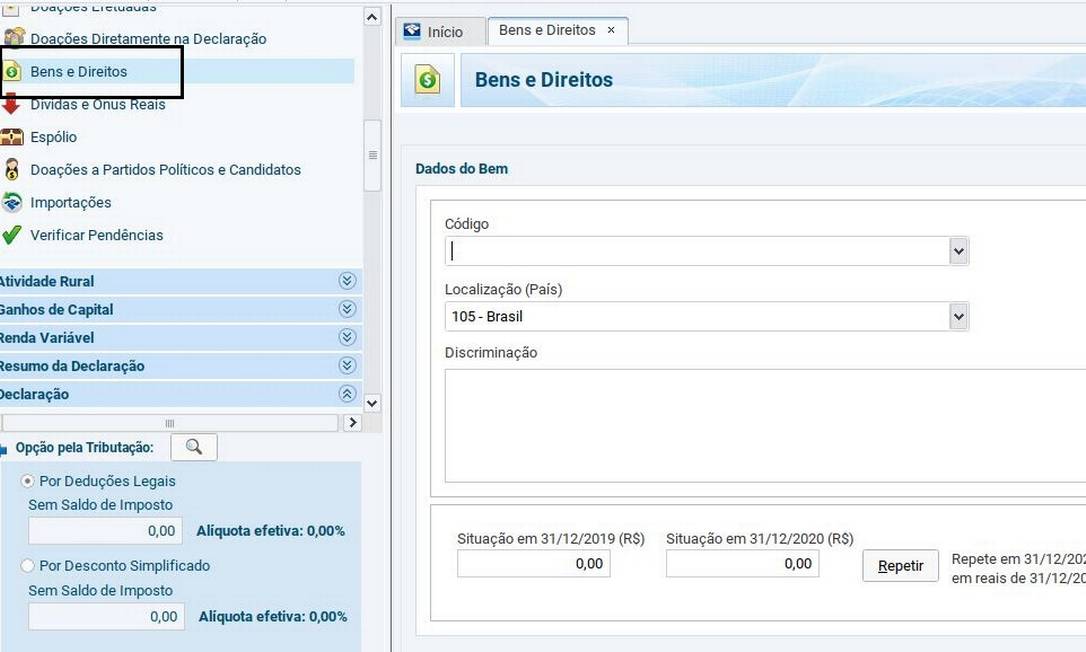Viewport: 1086px width, 652px height.
Task: Click the Espólio chest icon
Action: (12, 137)
